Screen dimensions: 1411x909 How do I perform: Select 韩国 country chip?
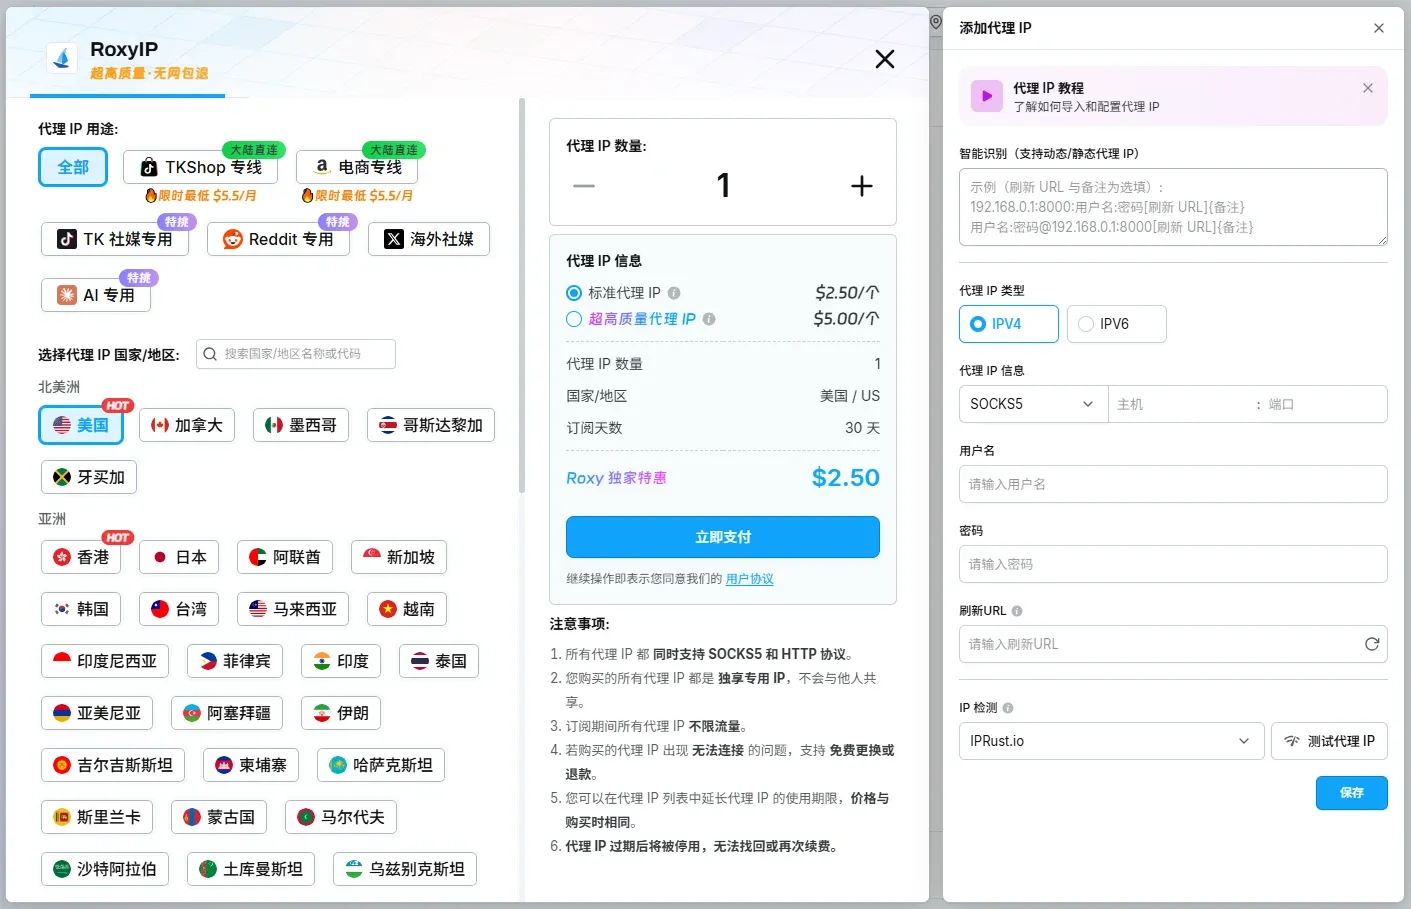point(81,609)
